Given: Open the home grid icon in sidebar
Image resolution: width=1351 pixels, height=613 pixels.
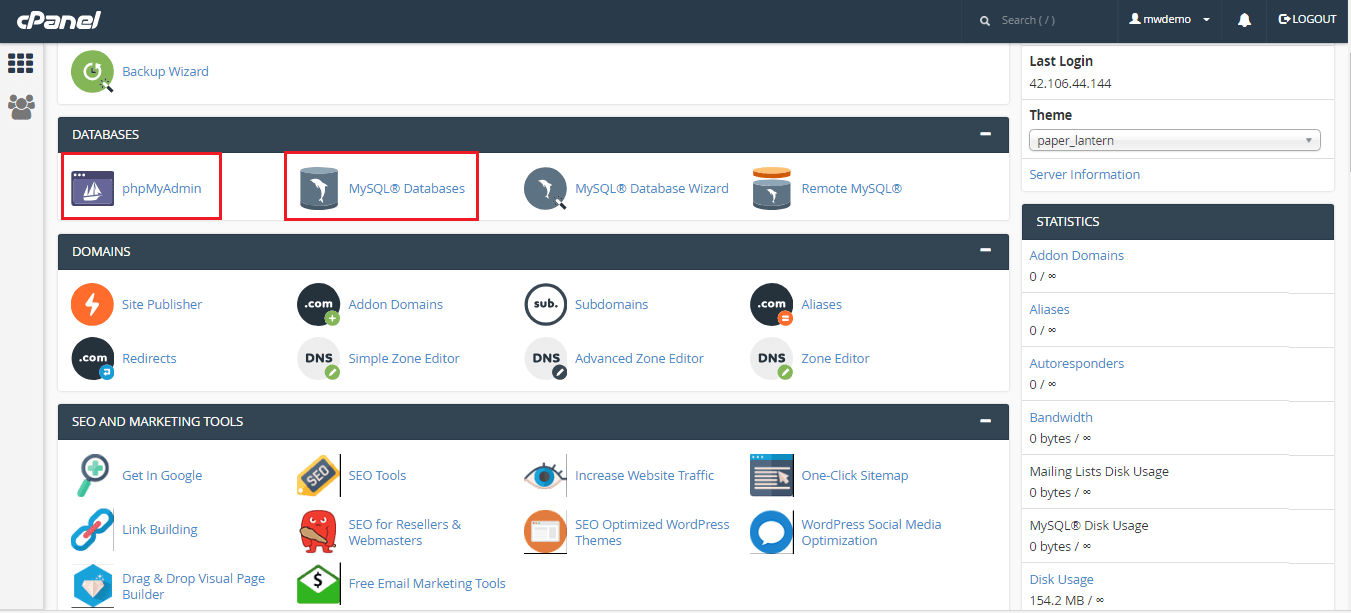Looking at the screenshot, I should tap(21, 63).
